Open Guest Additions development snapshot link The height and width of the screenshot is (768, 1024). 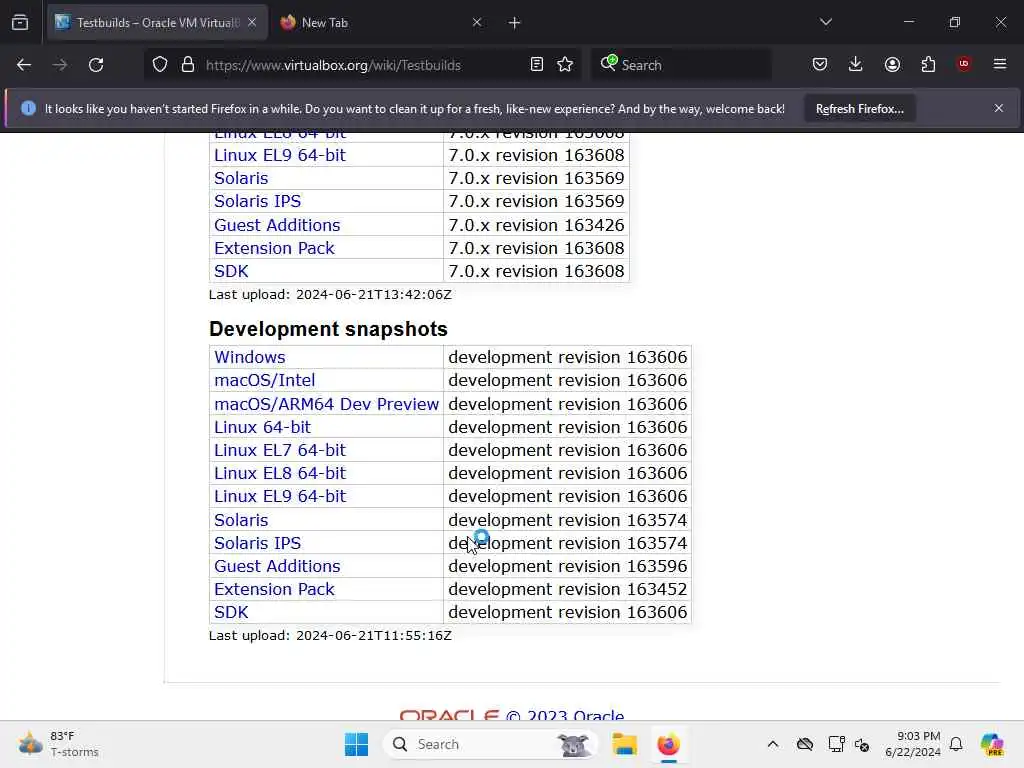[277, 566]
